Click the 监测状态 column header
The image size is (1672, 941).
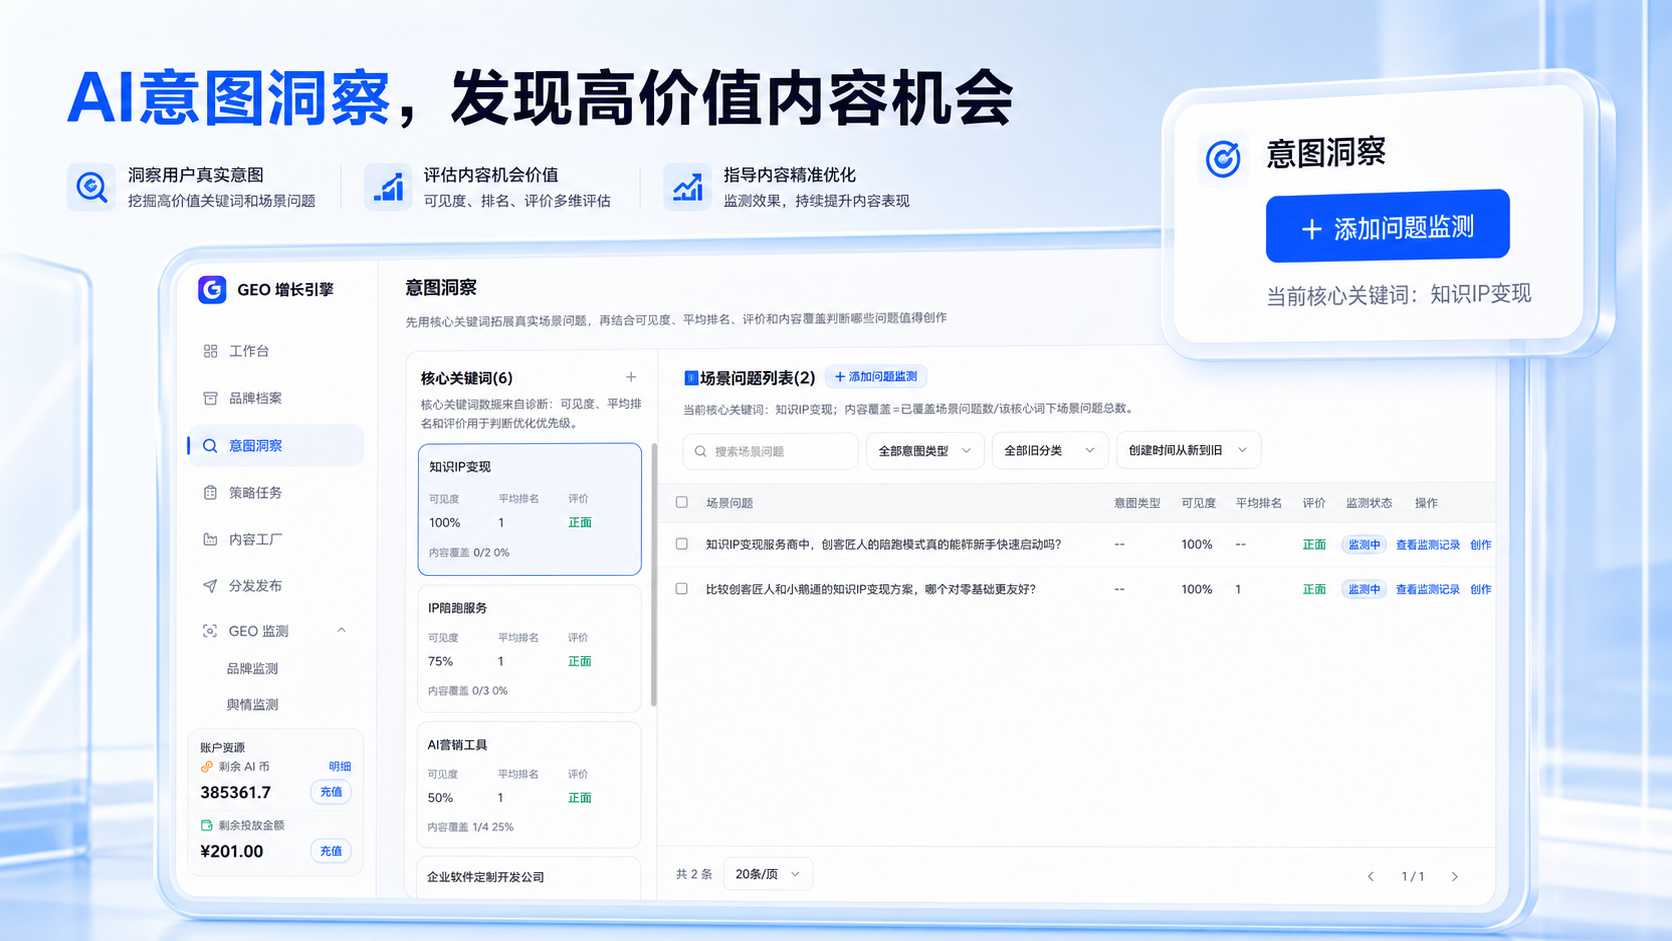pyautogui.click(x=1369, y=503)
